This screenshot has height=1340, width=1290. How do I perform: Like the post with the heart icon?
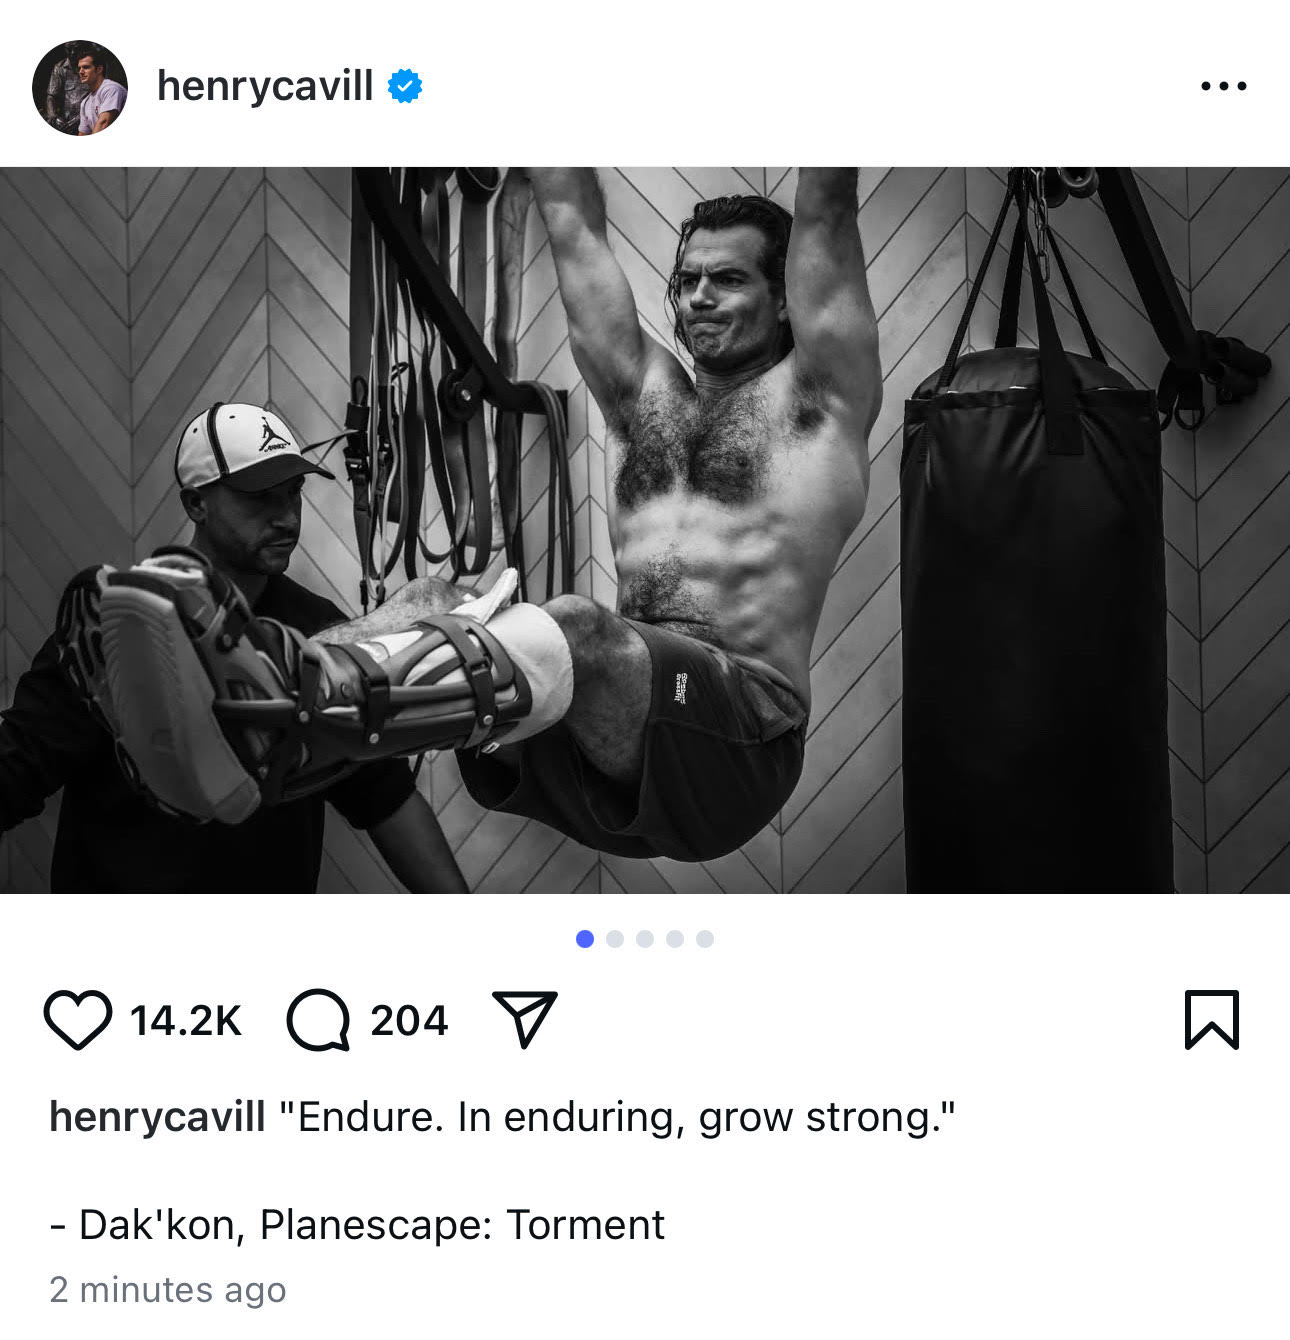pyautogui.click(x=78, y=1020)
